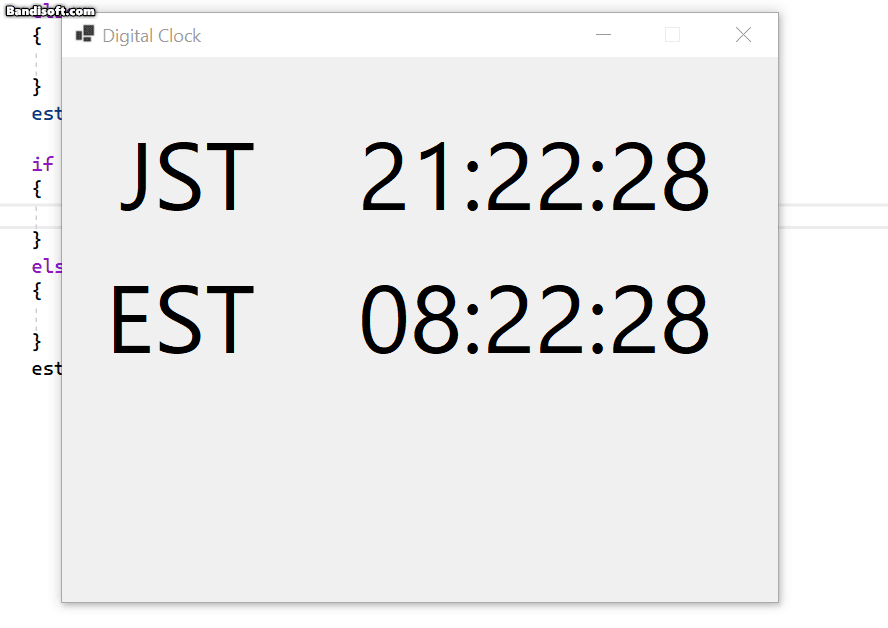
Task: Click the "est" code text above the if keyword
Action: (46, 113)
